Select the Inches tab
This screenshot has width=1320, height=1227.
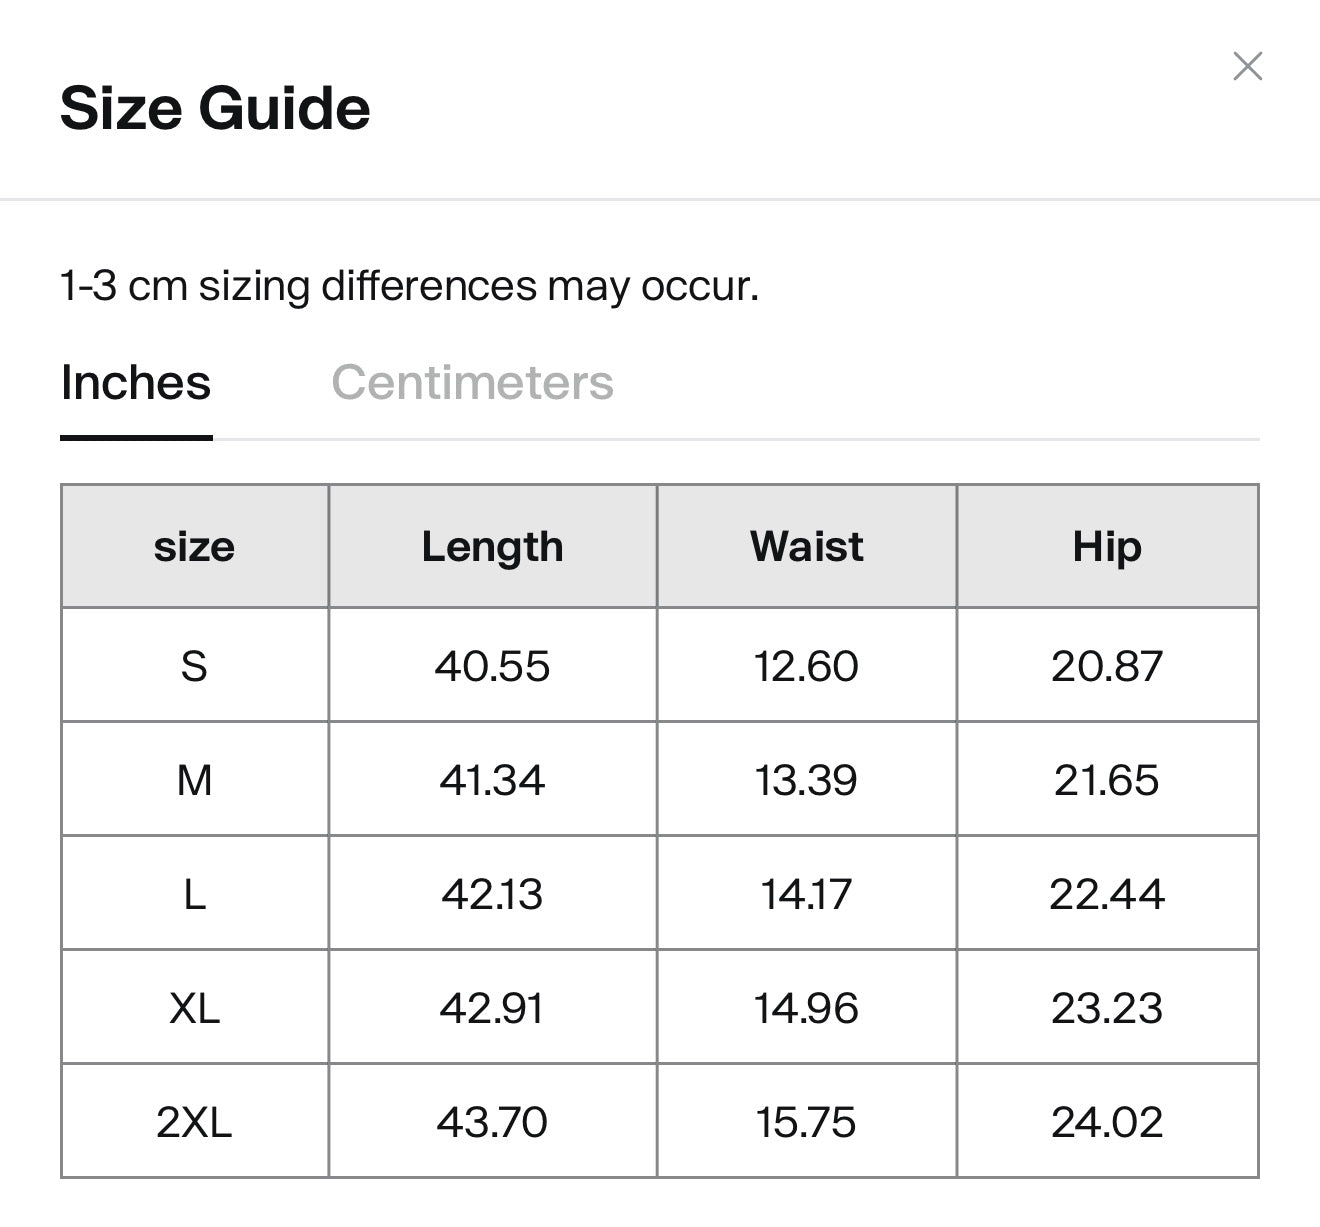click(136, 383)
